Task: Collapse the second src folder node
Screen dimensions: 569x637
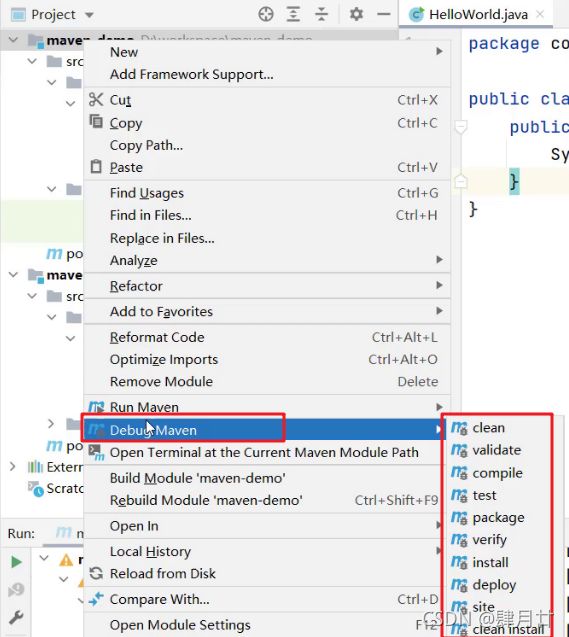Action: coord(32,296)
